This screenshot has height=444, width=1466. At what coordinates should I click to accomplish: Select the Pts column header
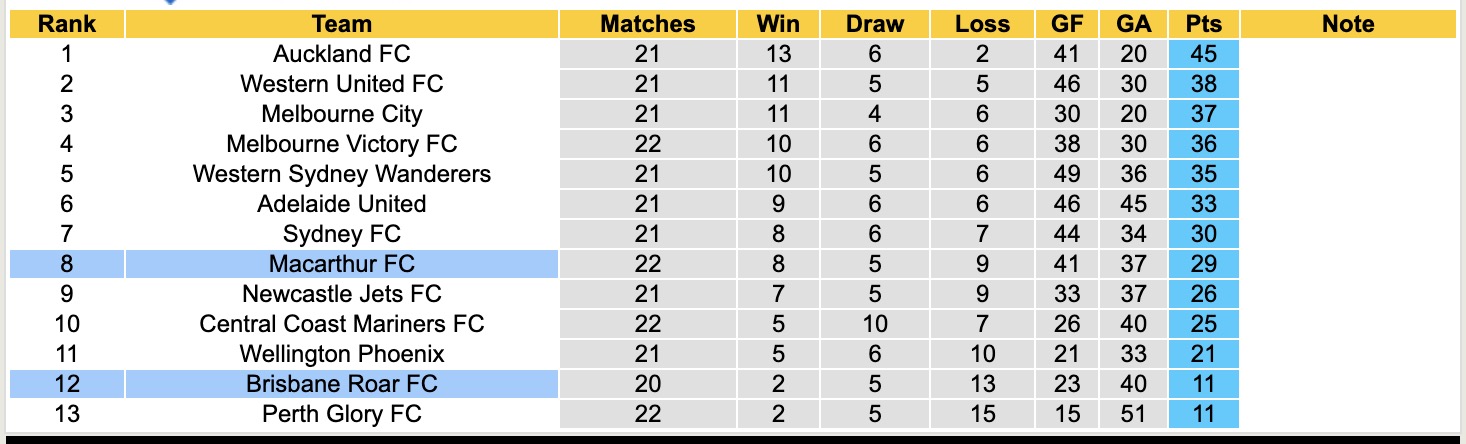coord(1203,24)
